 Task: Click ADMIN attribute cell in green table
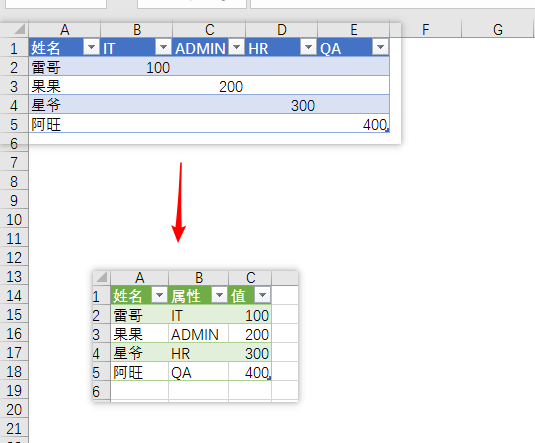(199, 333)
